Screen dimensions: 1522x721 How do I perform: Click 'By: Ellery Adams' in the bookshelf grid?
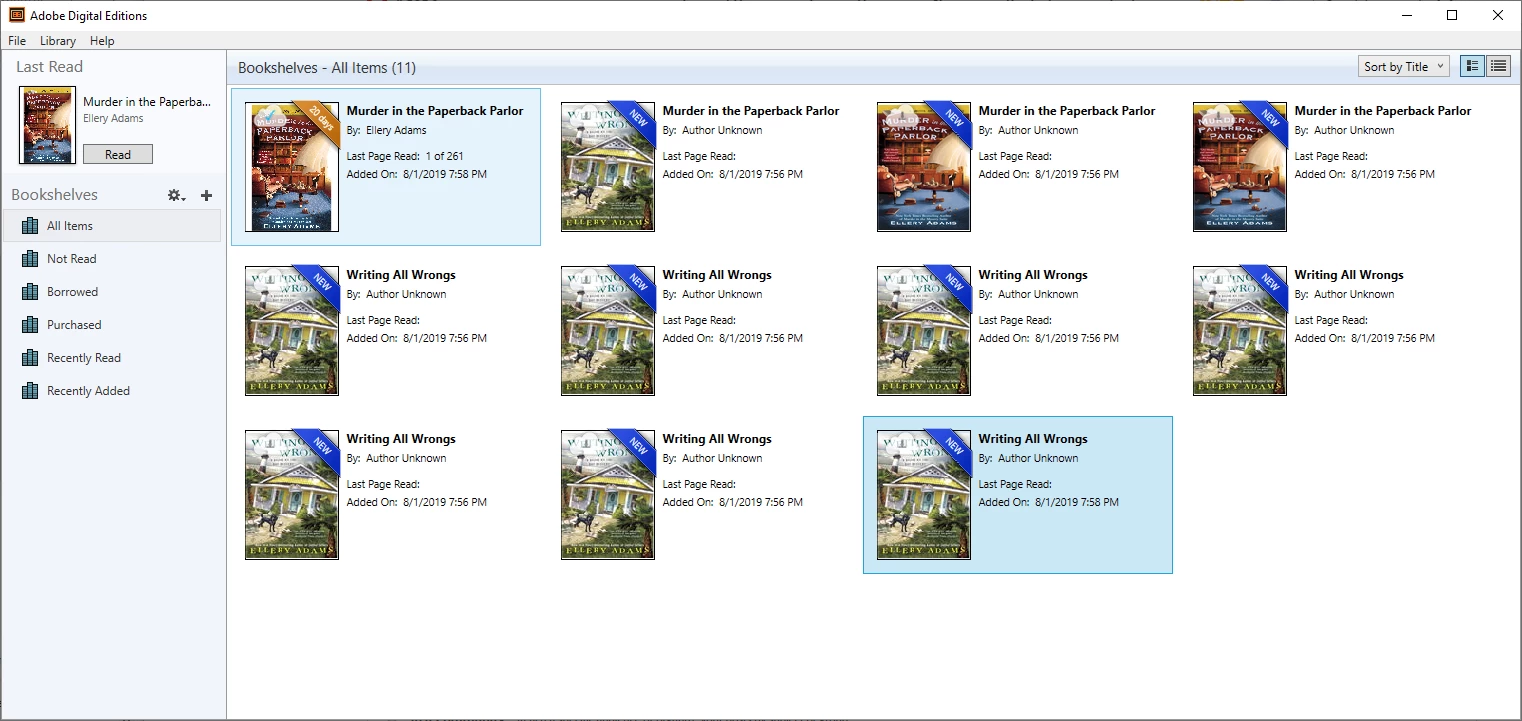[386, 130]
